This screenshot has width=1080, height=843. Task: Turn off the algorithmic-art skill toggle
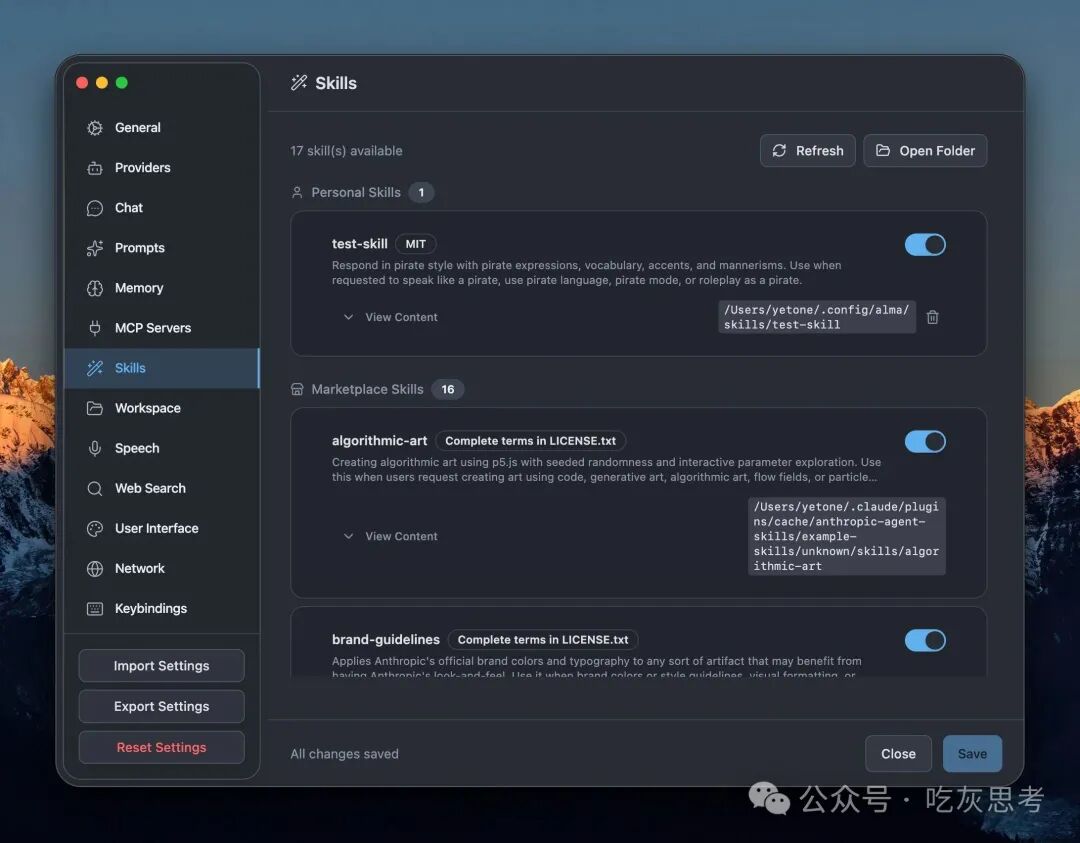(x=925, y=441)
